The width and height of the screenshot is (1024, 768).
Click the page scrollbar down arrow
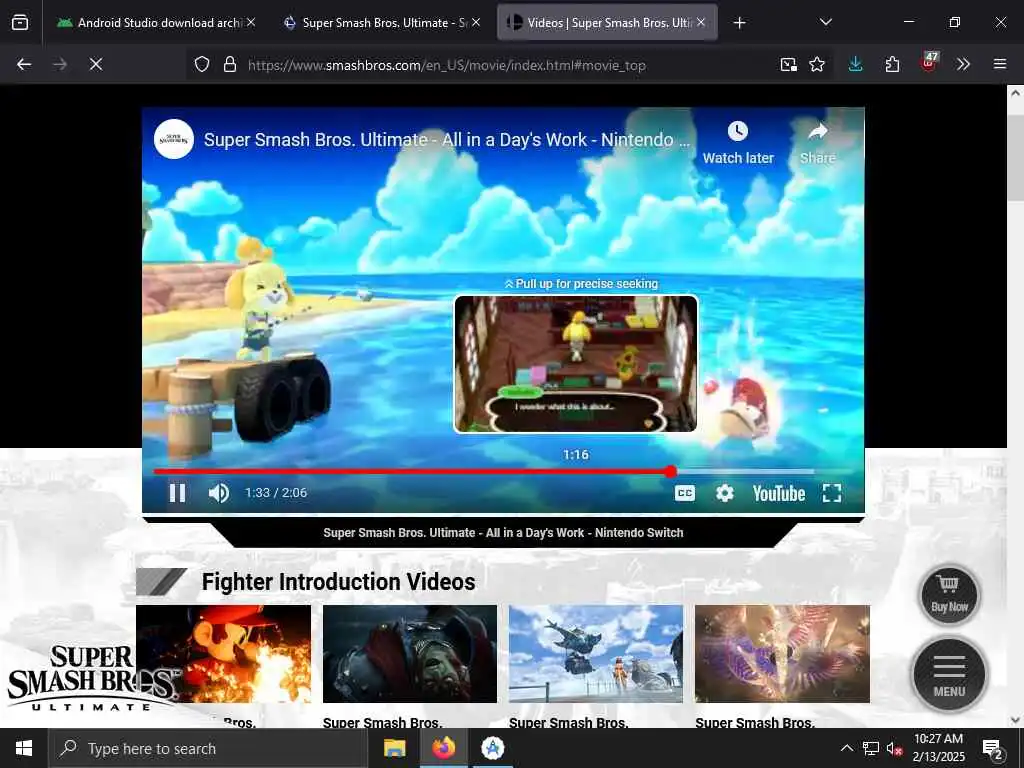coord(1016,719)
